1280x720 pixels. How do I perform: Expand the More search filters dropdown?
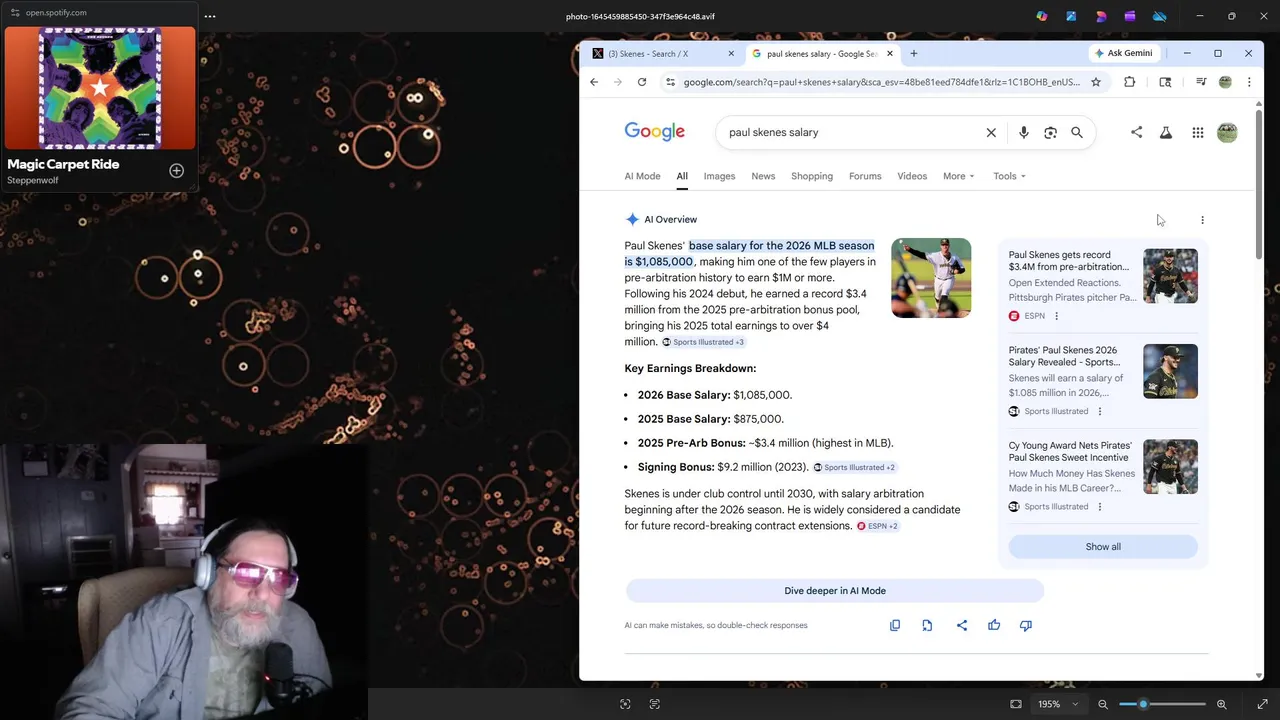(958, 176)
